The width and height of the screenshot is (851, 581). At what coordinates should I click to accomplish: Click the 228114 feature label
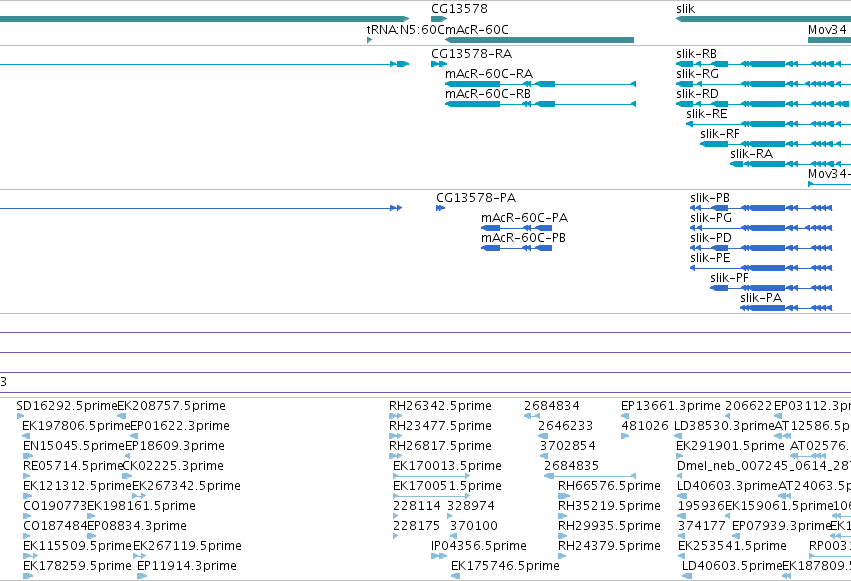(417, 506)
